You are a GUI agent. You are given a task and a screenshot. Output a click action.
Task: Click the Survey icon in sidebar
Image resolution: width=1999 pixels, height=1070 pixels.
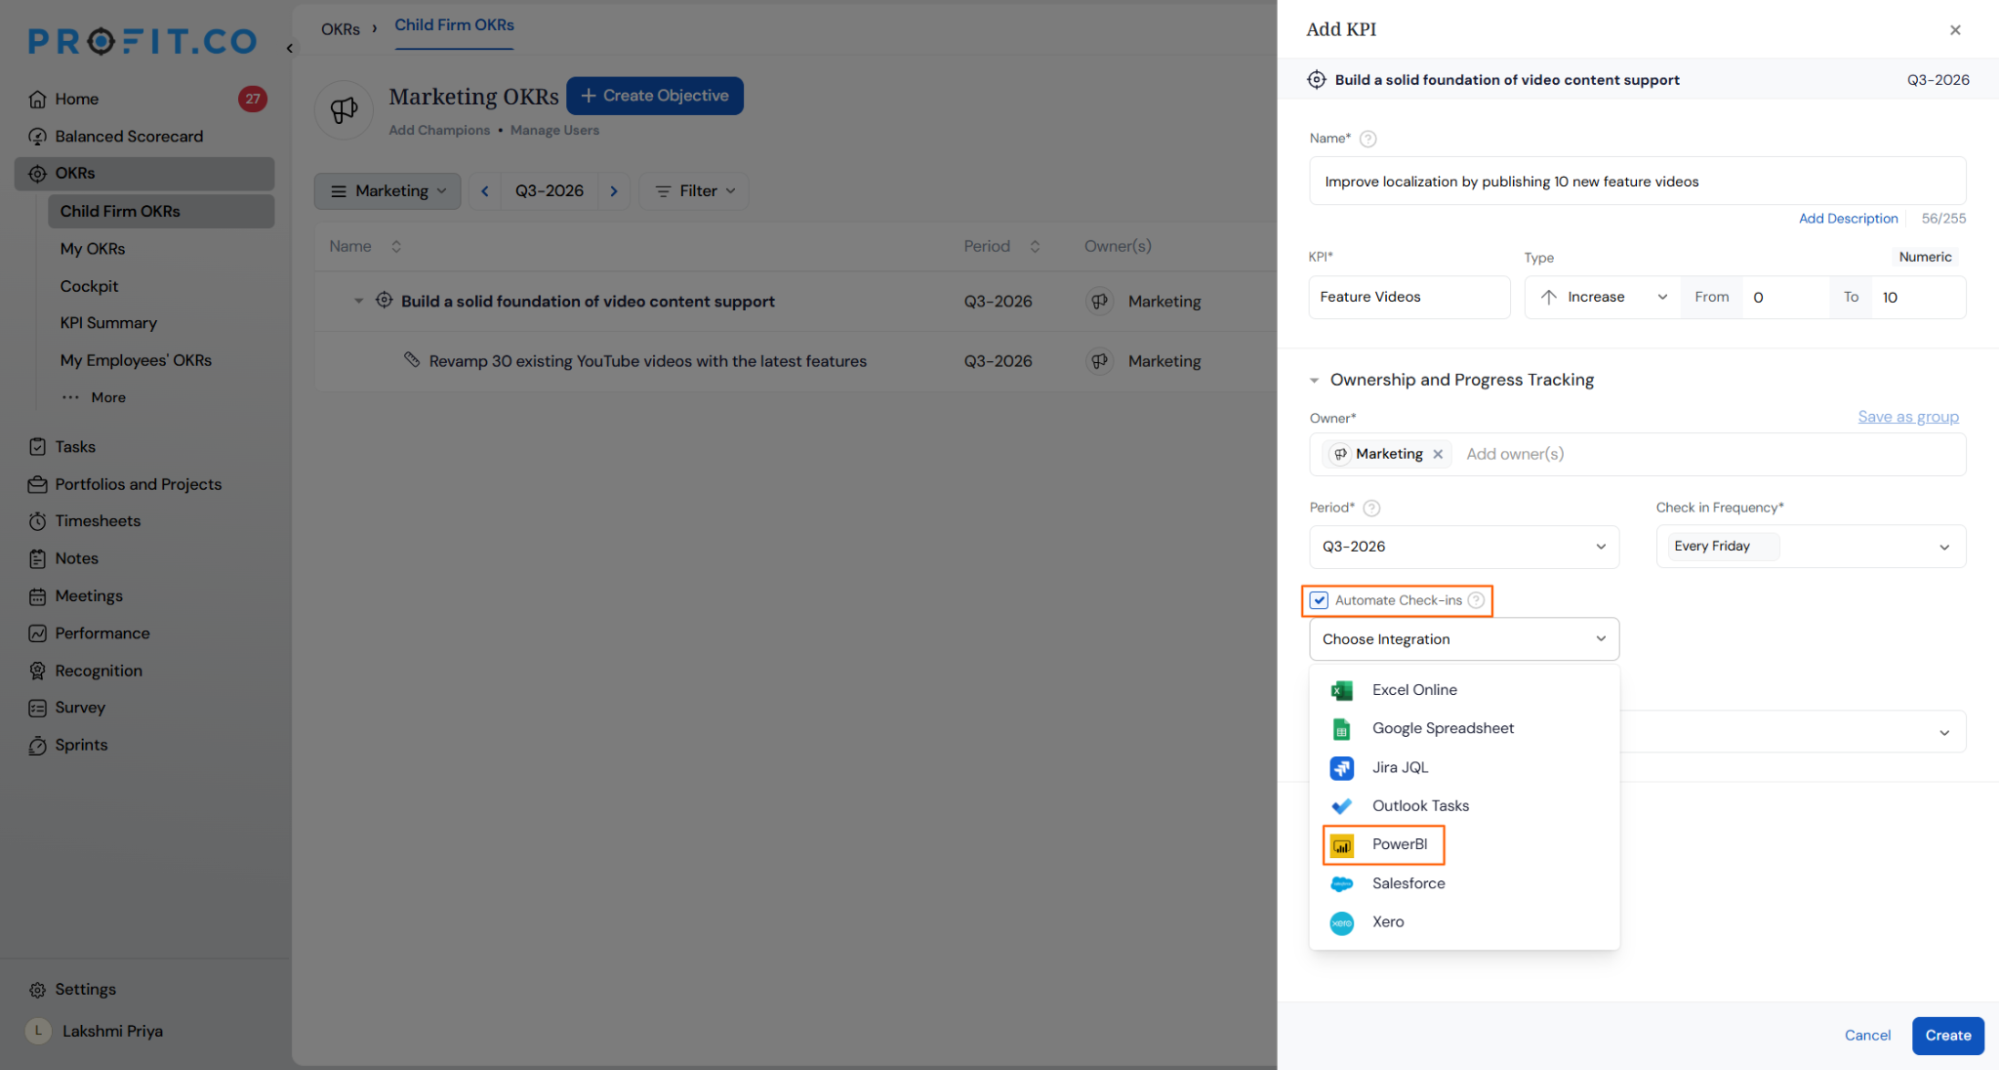38,708
